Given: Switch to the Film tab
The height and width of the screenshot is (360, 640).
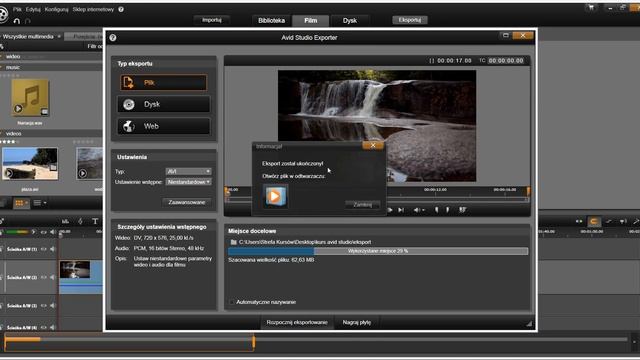Looking at the screenshot, I should click(x=311, y=20).
